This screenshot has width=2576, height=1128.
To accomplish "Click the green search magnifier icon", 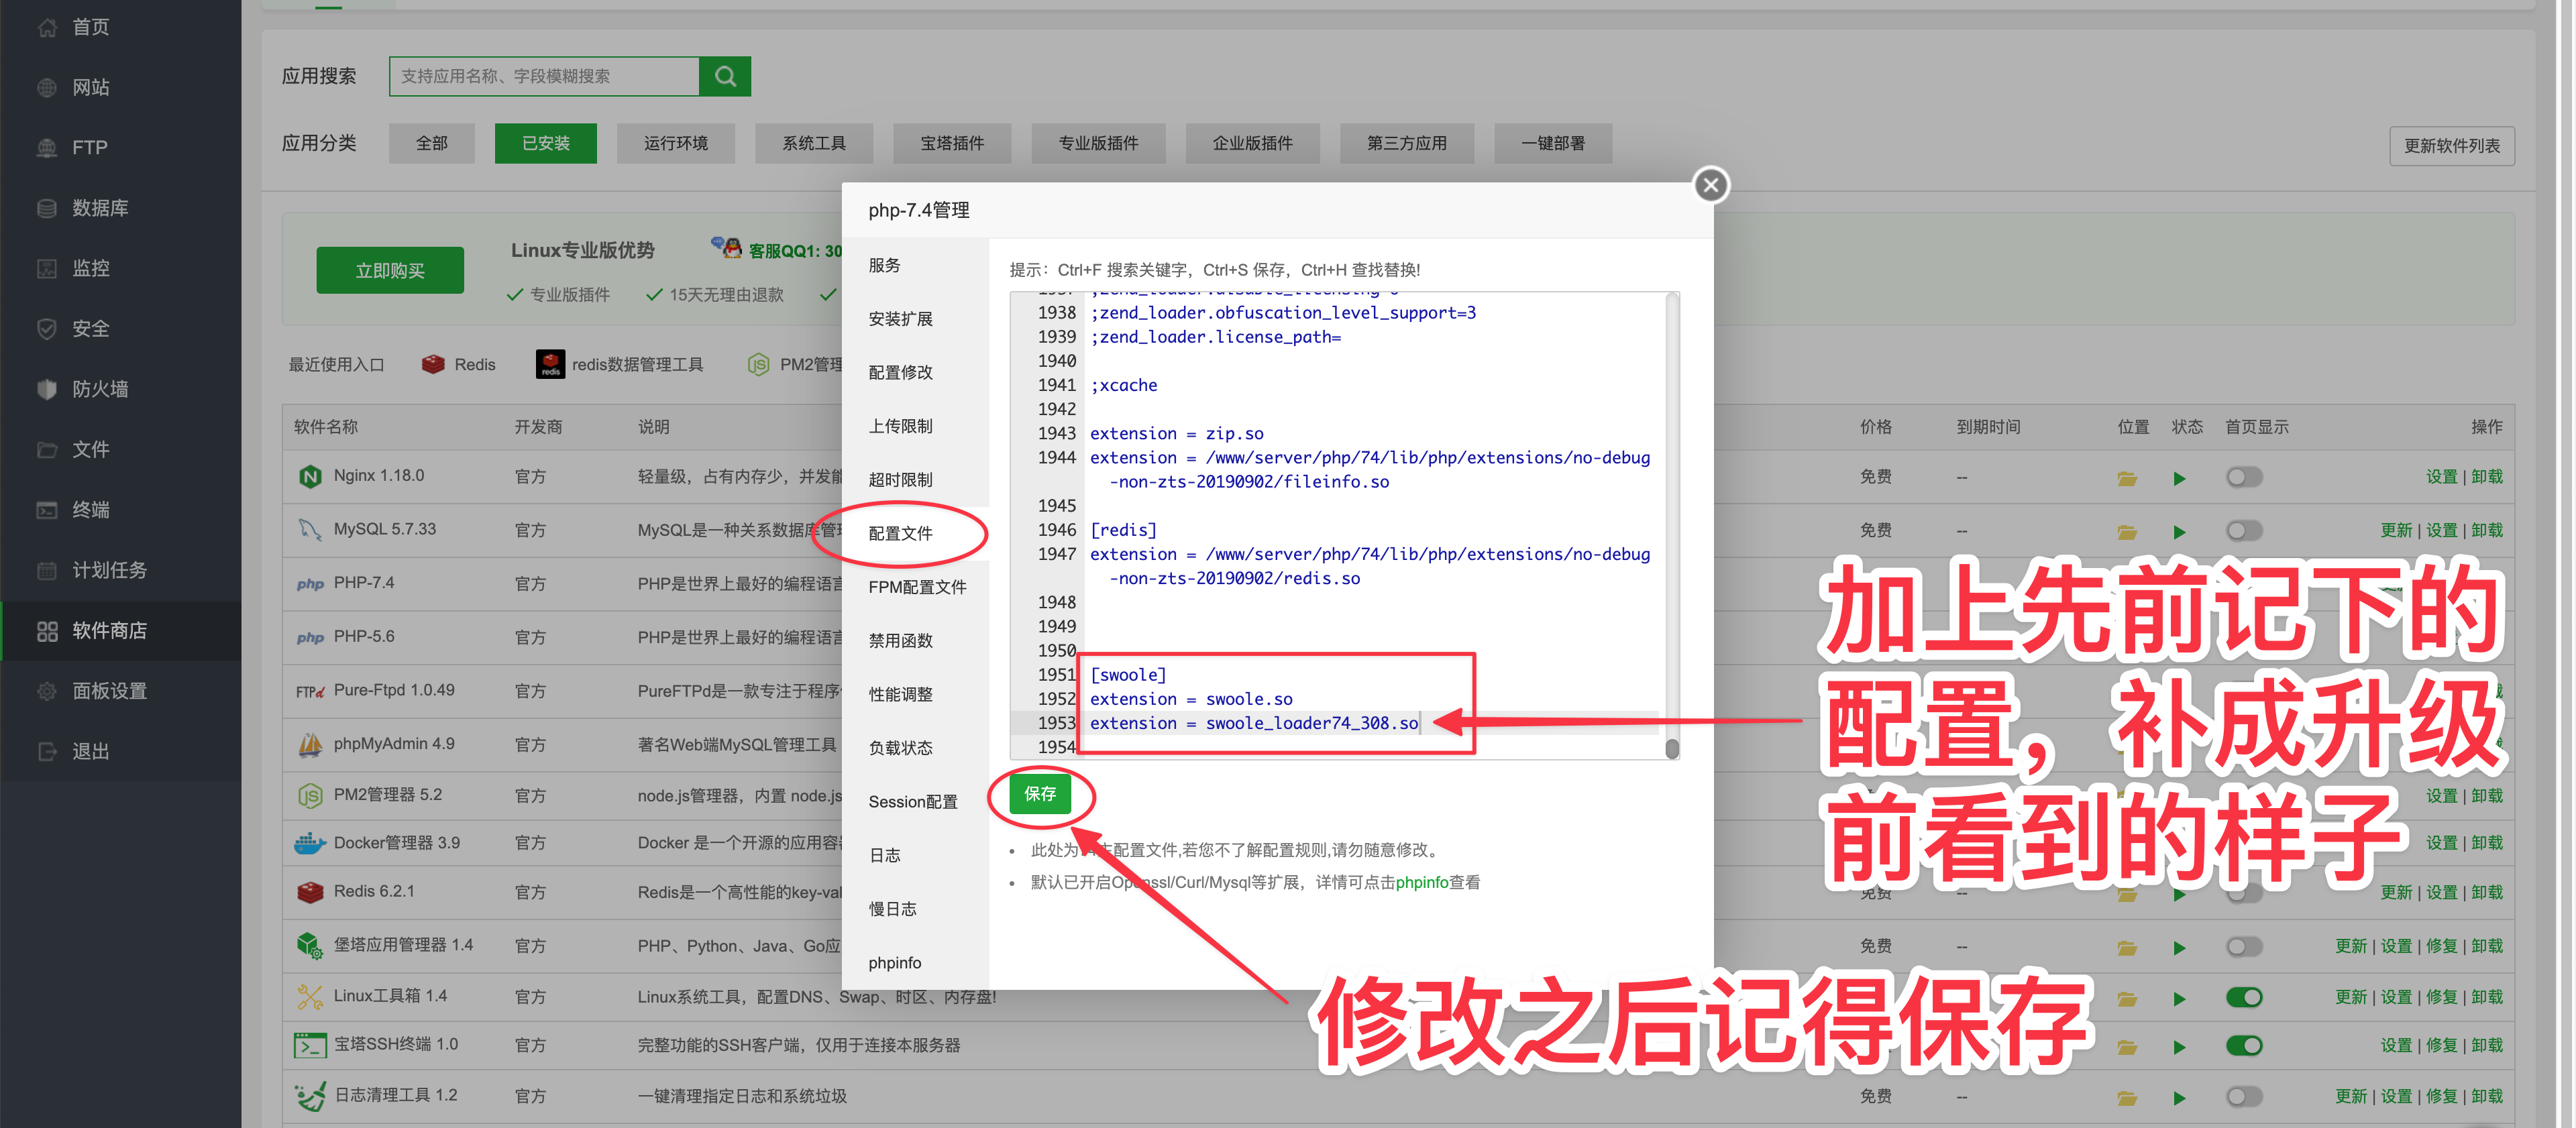I will [x=725, y=76].
